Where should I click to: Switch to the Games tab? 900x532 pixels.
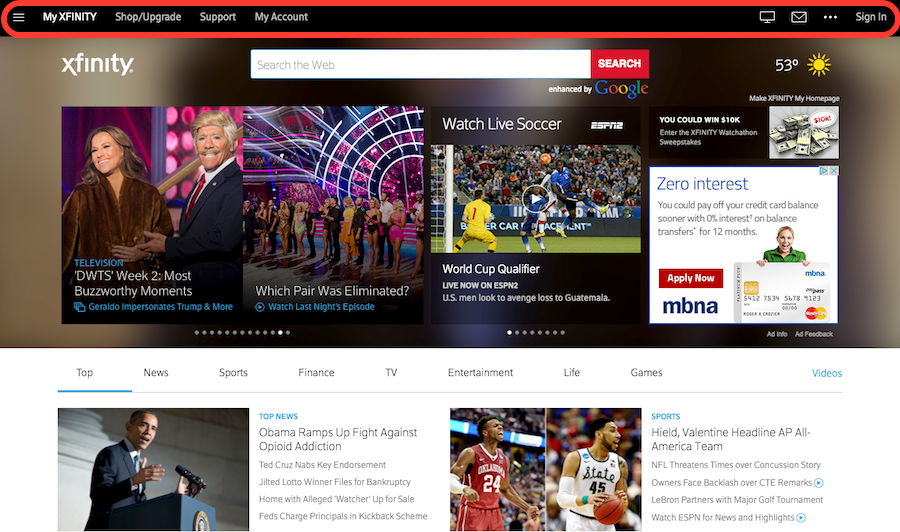click(x=646, y=373)
